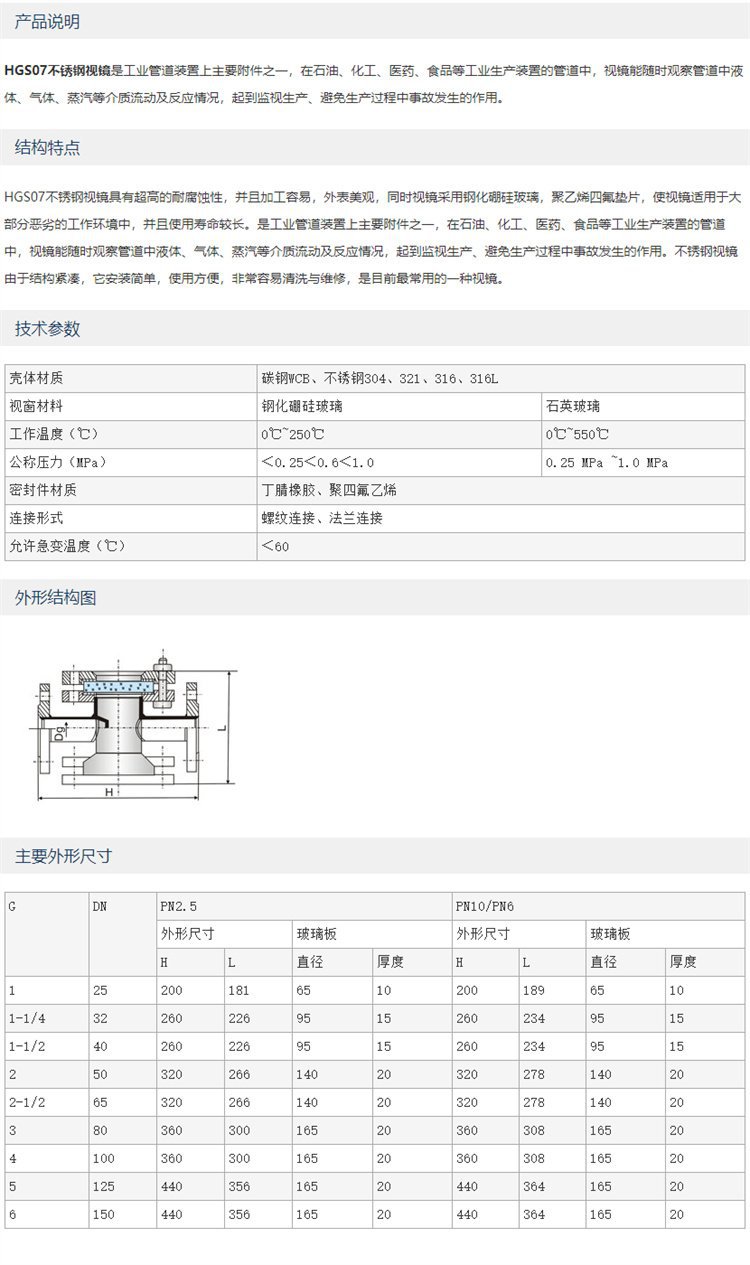
Task: Select the 1-1/2 size cell
Action: 47,1046
